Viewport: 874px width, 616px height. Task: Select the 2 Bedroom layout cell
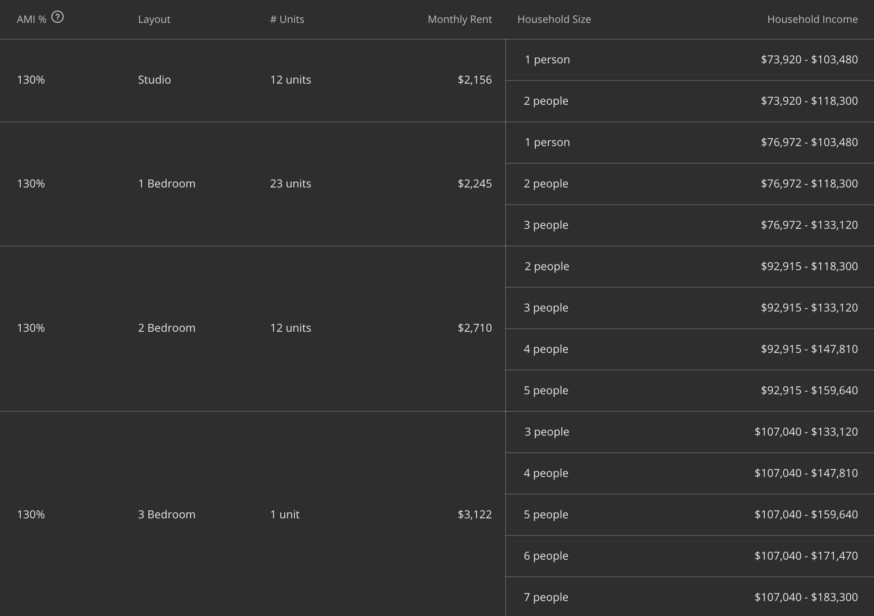[x=166, y=328]
